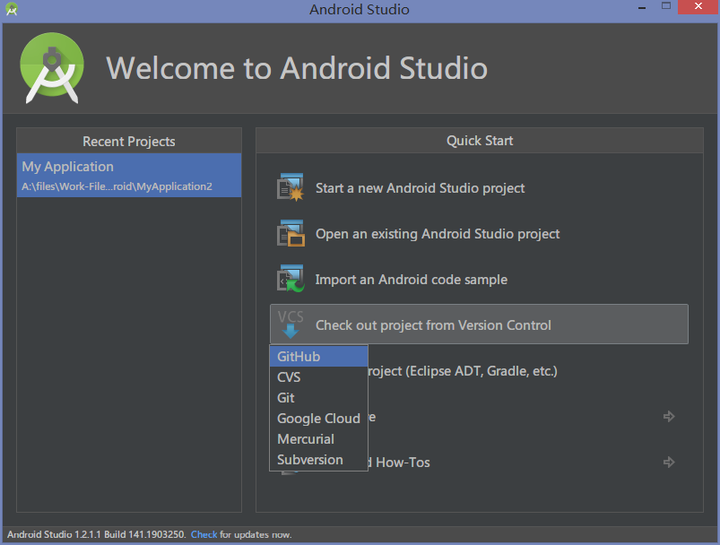Click the new Android Studio project icon
Image resolution: width=720 pixels, height=545 pixels.
[290, 187]
